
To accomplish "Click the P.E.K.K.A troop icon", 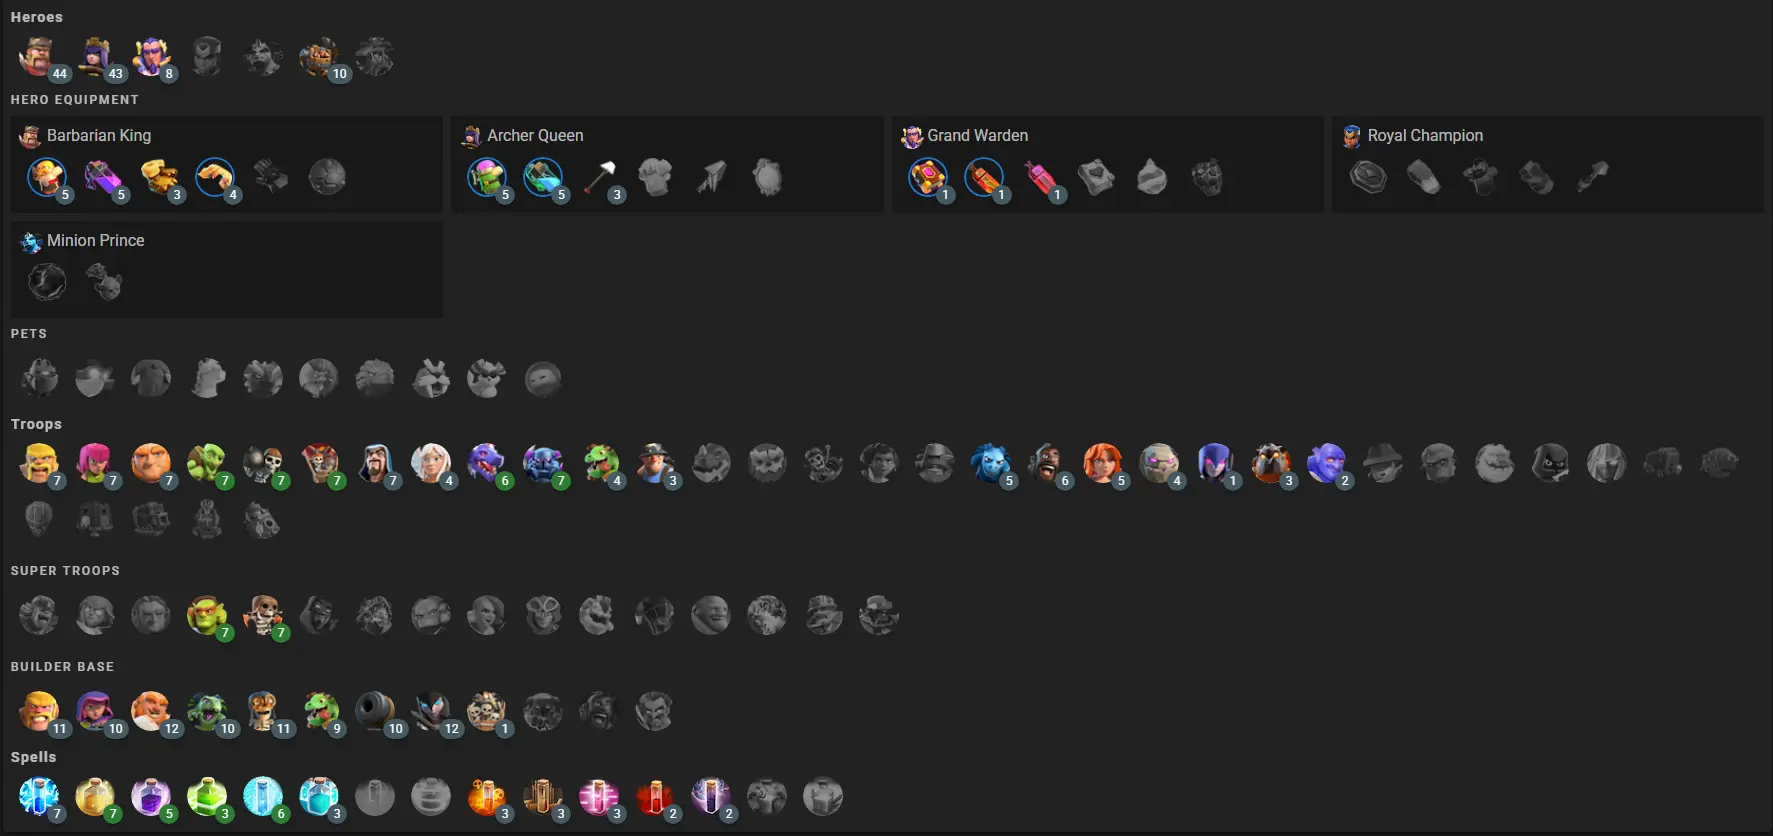I will click(x=543, y=463).
